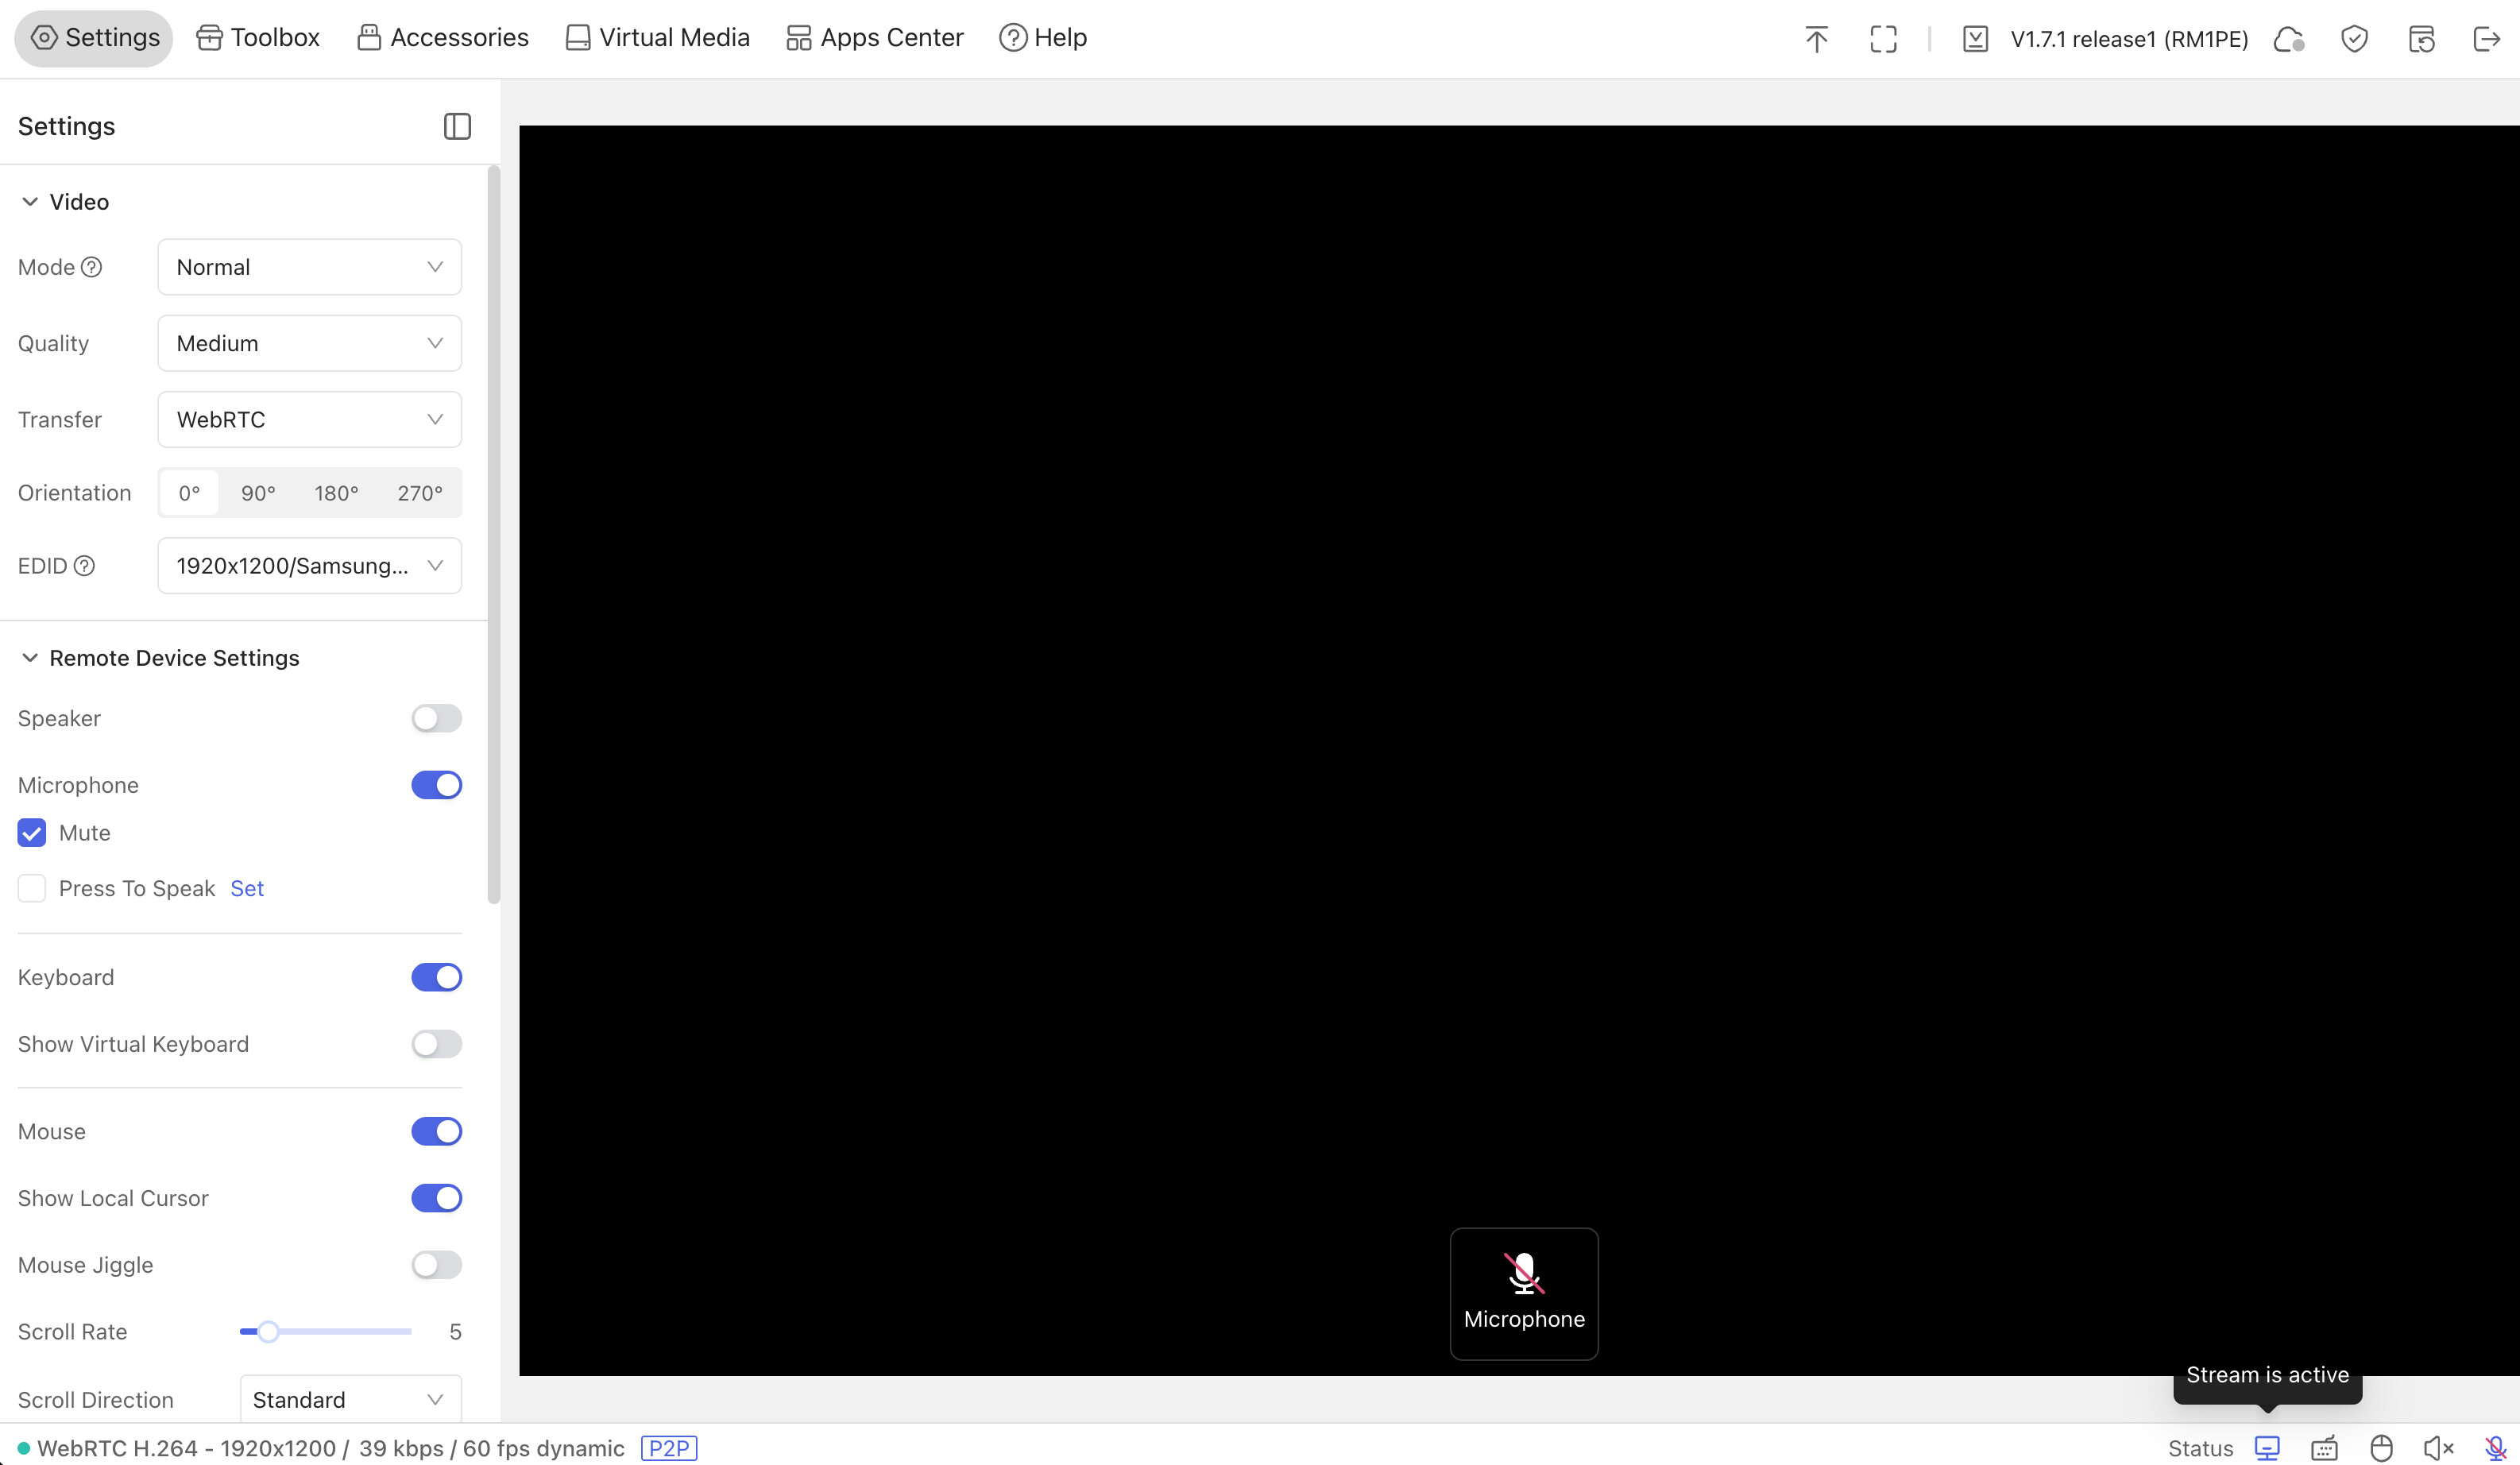2520x1465 pixels.
Task: Click the mouse status icon in status bar
Action: (2381, 1448)
